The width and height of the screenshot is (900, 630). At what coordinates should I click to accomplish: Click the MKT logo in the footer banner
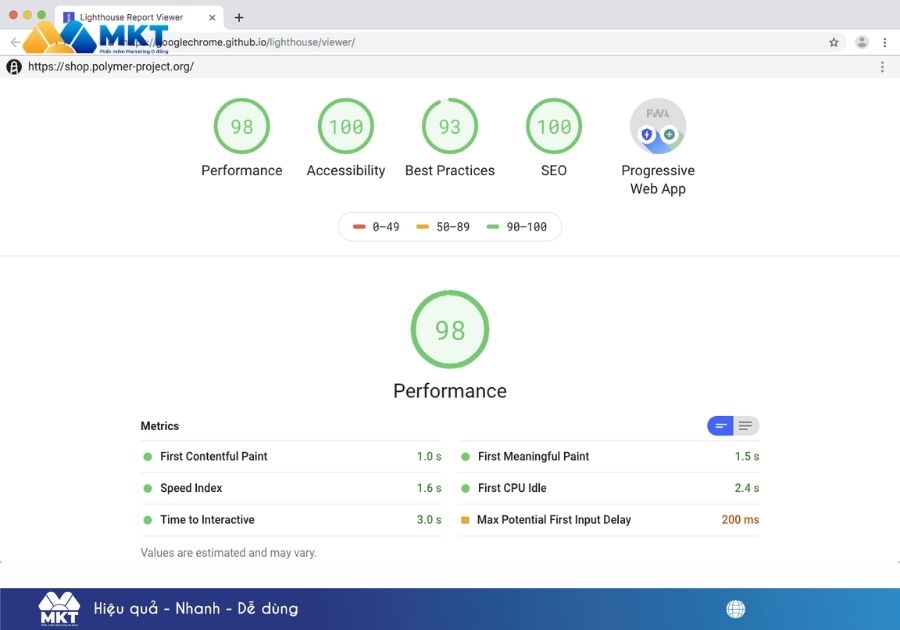(x=59, y=608)
